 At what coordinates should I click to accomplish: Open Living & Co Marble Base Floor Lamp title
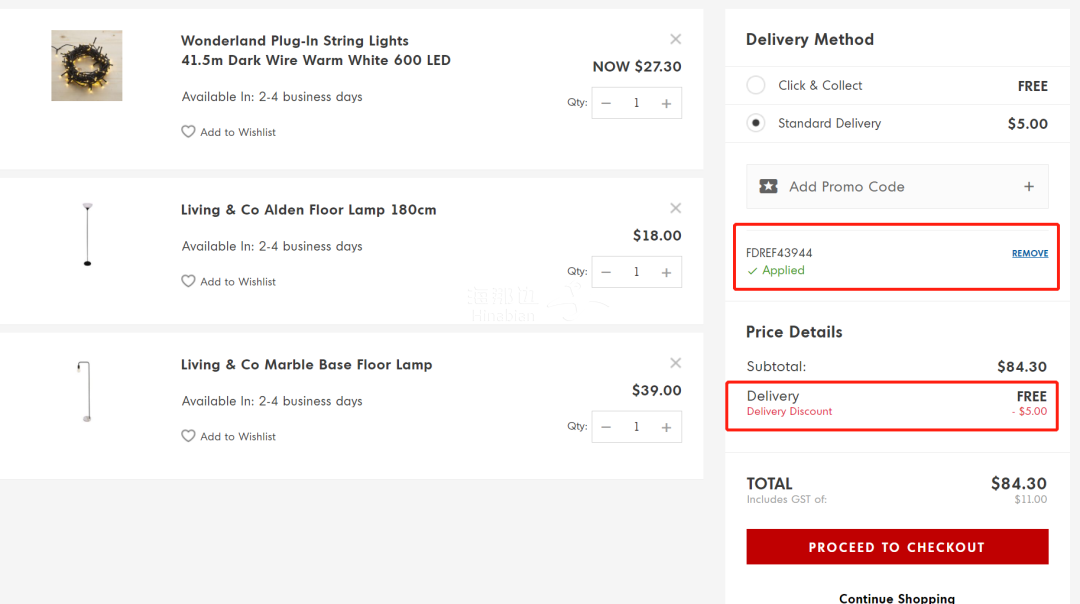tap(307, 364)
